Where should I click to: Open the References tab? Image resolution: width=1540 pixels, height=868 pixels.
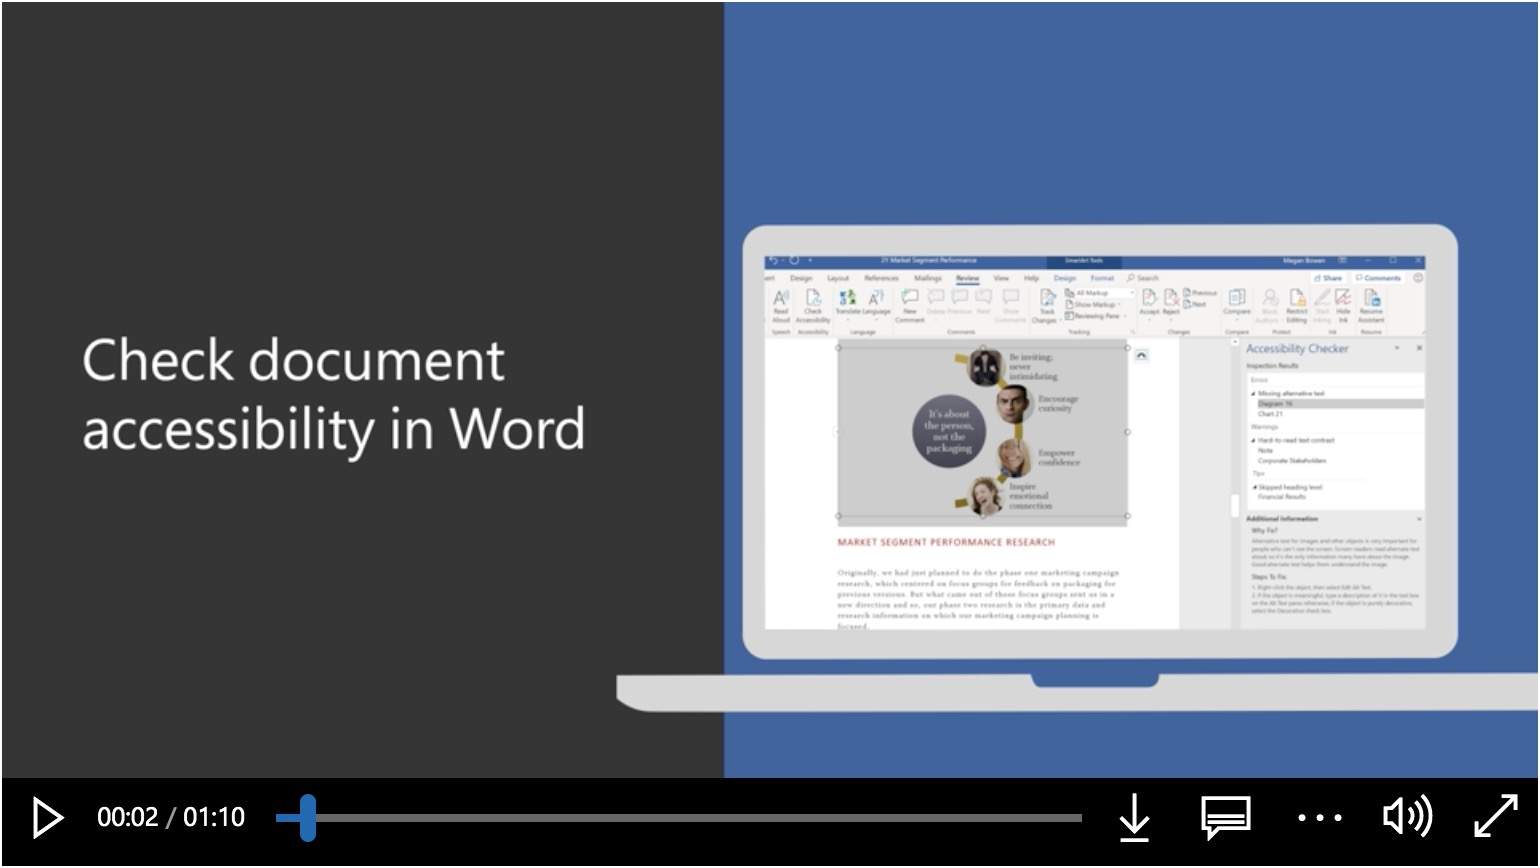(881, 278)
